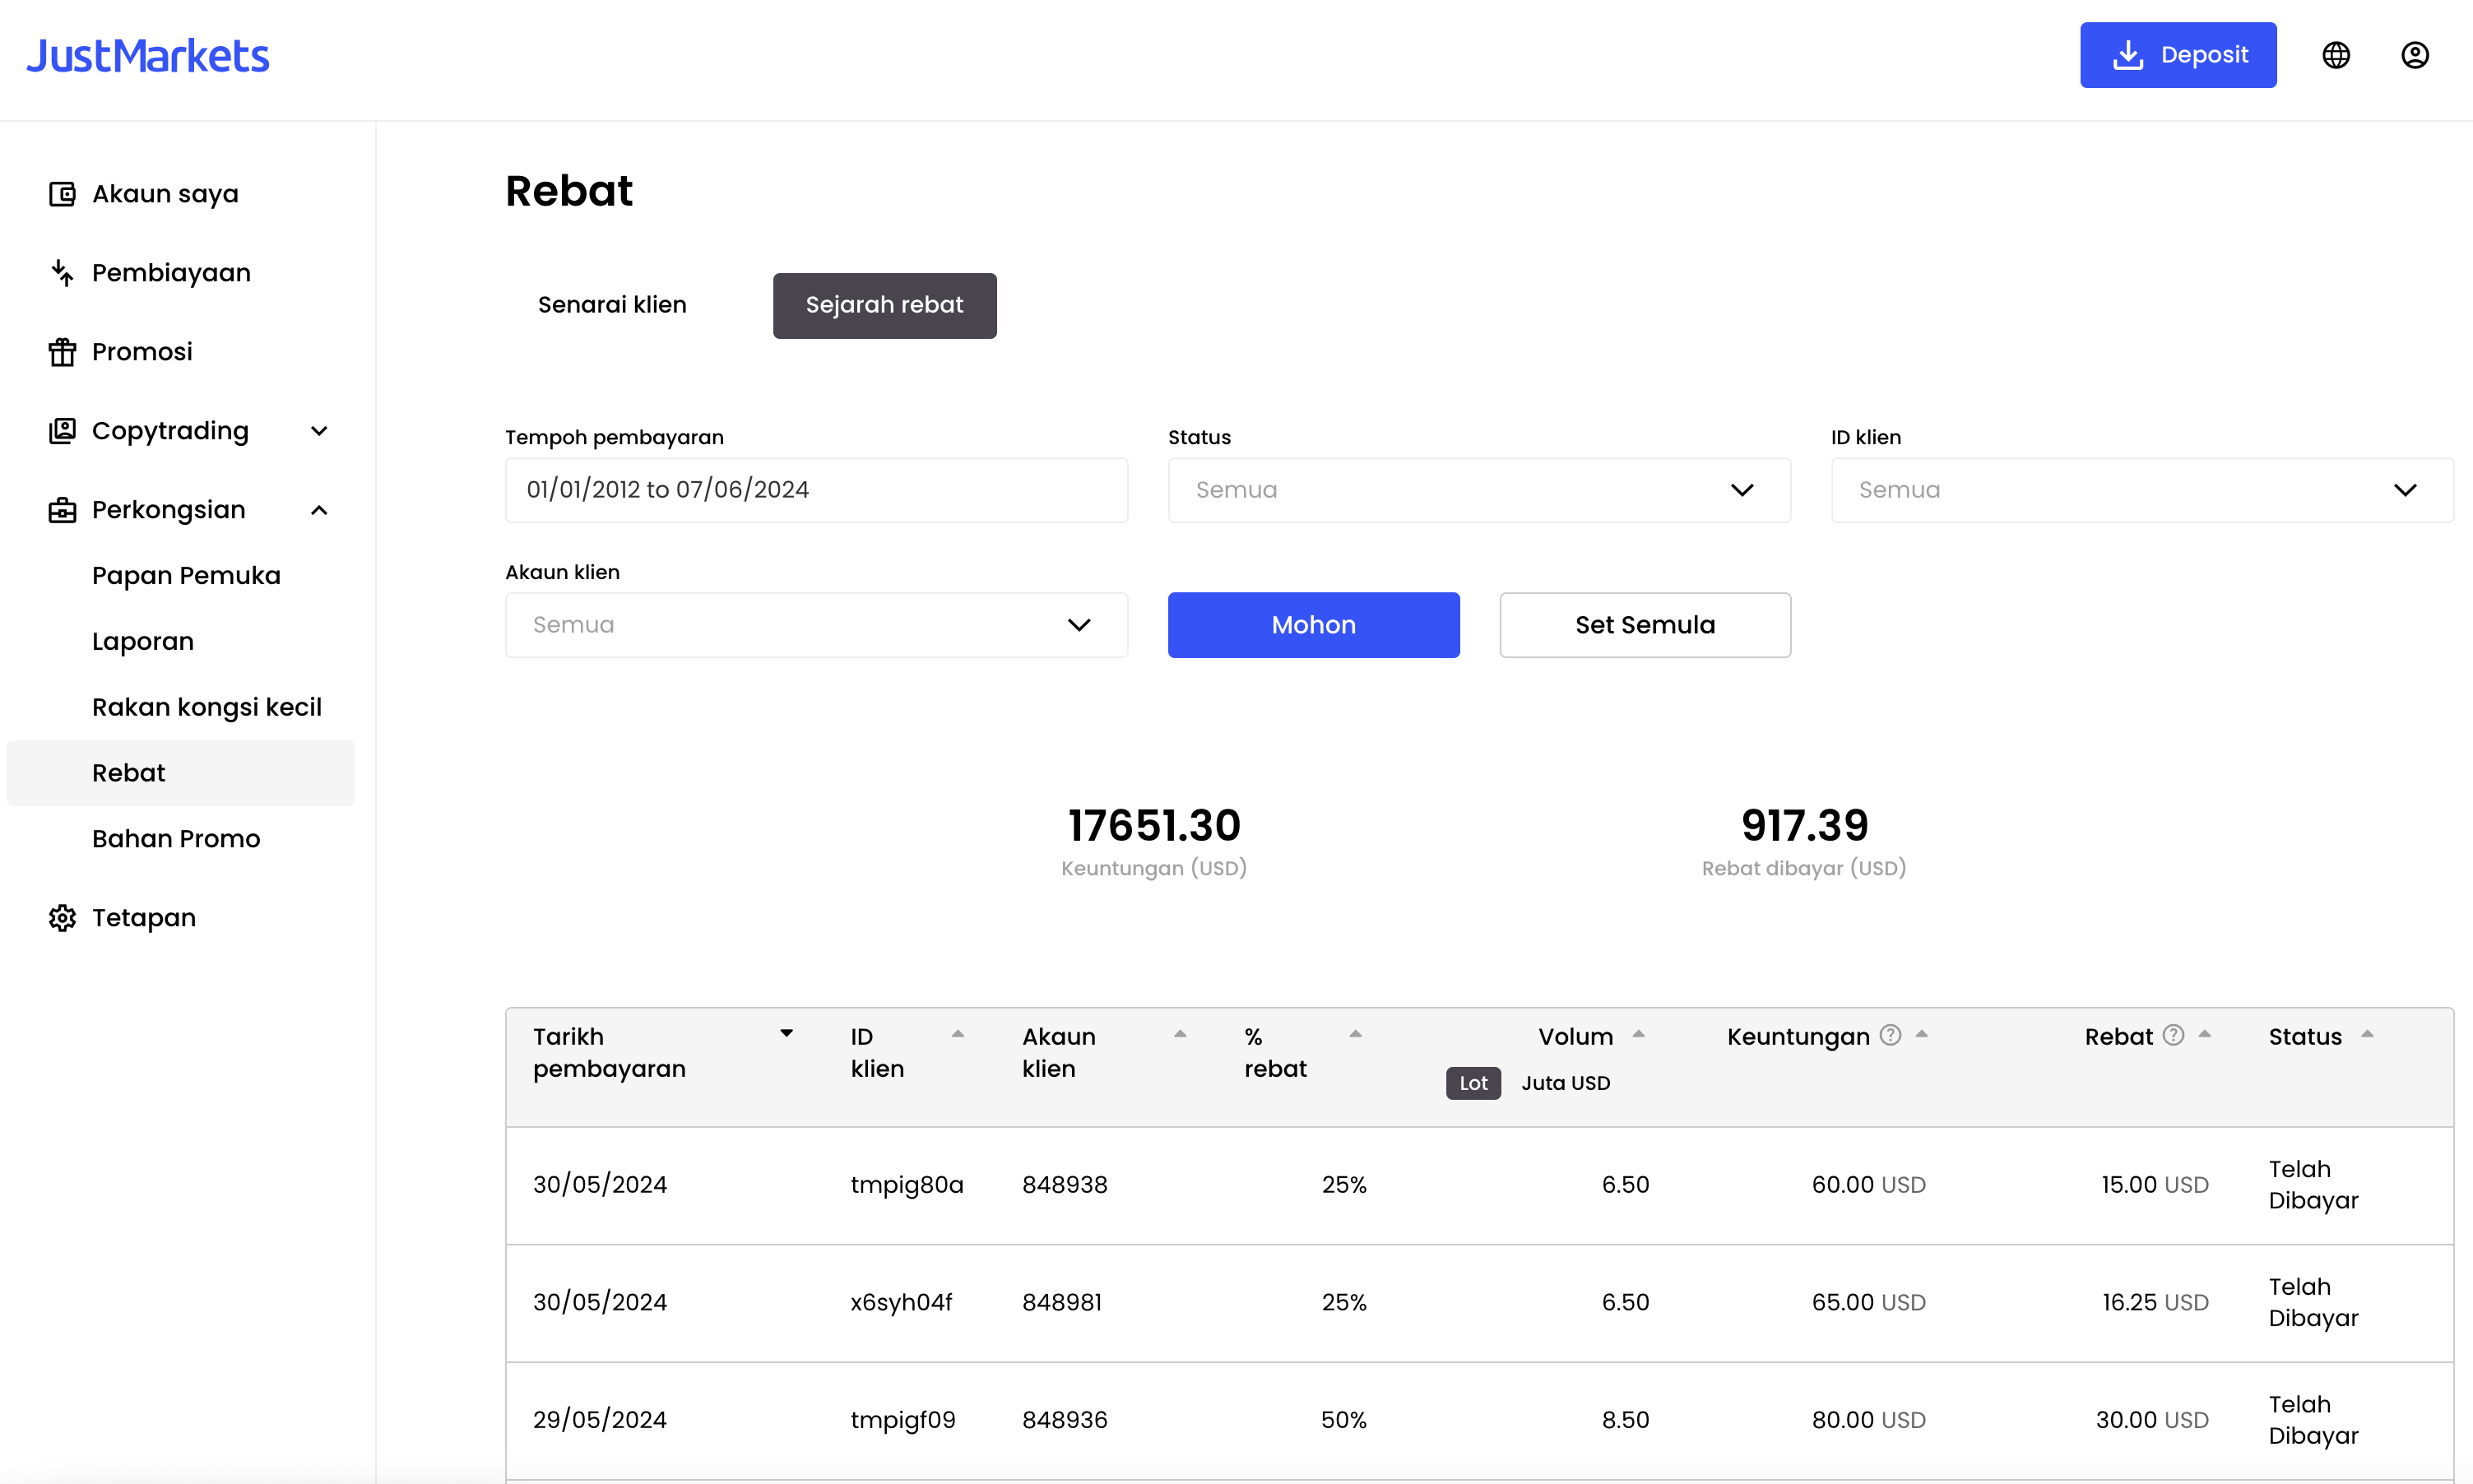Open the language globe icon
The image size is (2473, 1484).
[x=2336, y=55]
